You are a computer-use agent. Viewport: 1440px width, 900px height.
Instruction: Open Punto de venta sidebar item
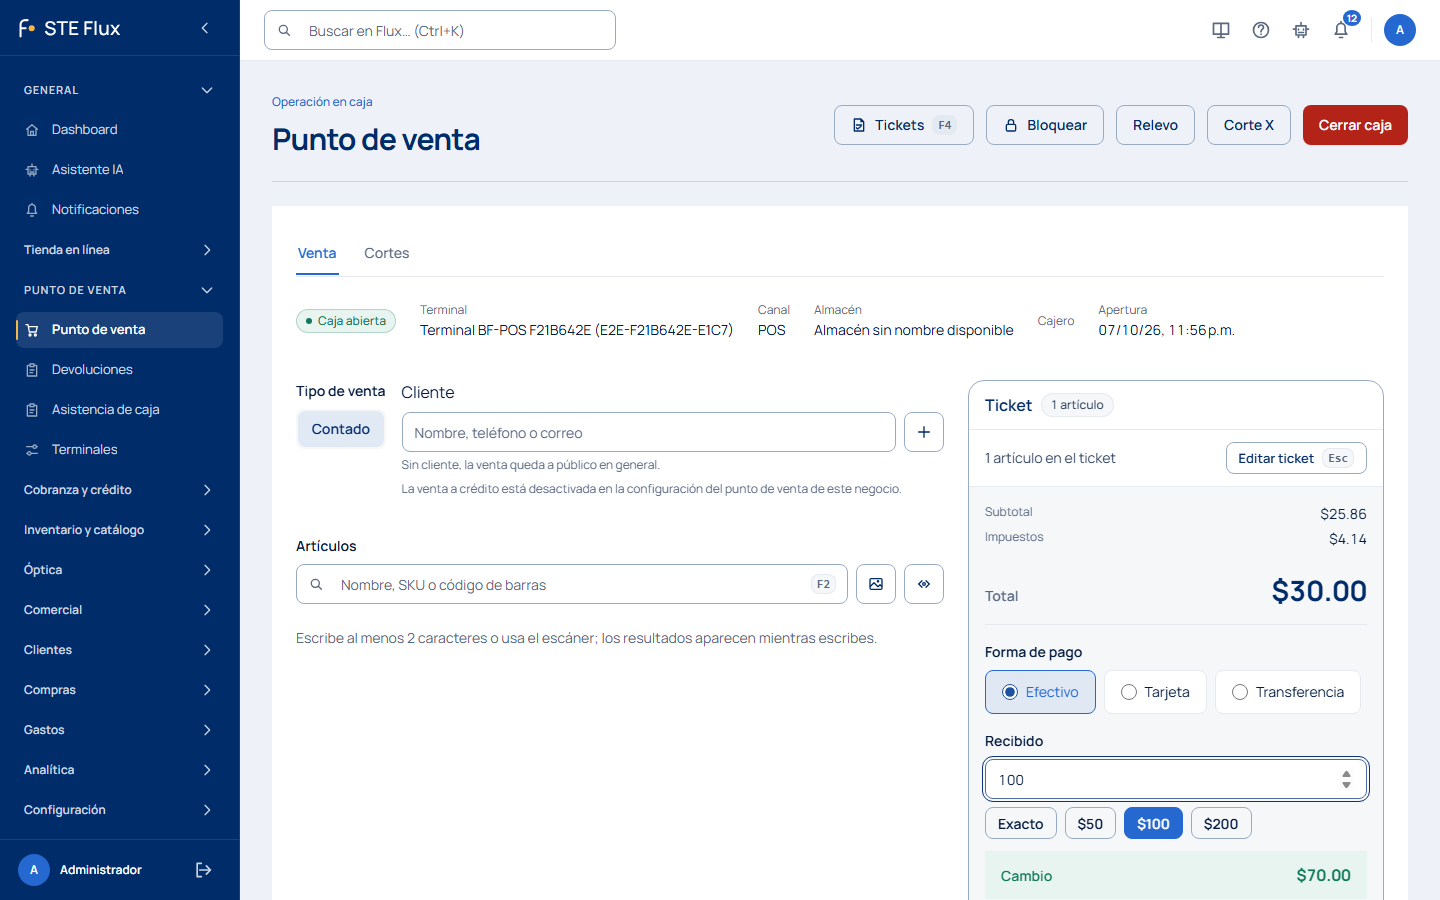(120, 330)
